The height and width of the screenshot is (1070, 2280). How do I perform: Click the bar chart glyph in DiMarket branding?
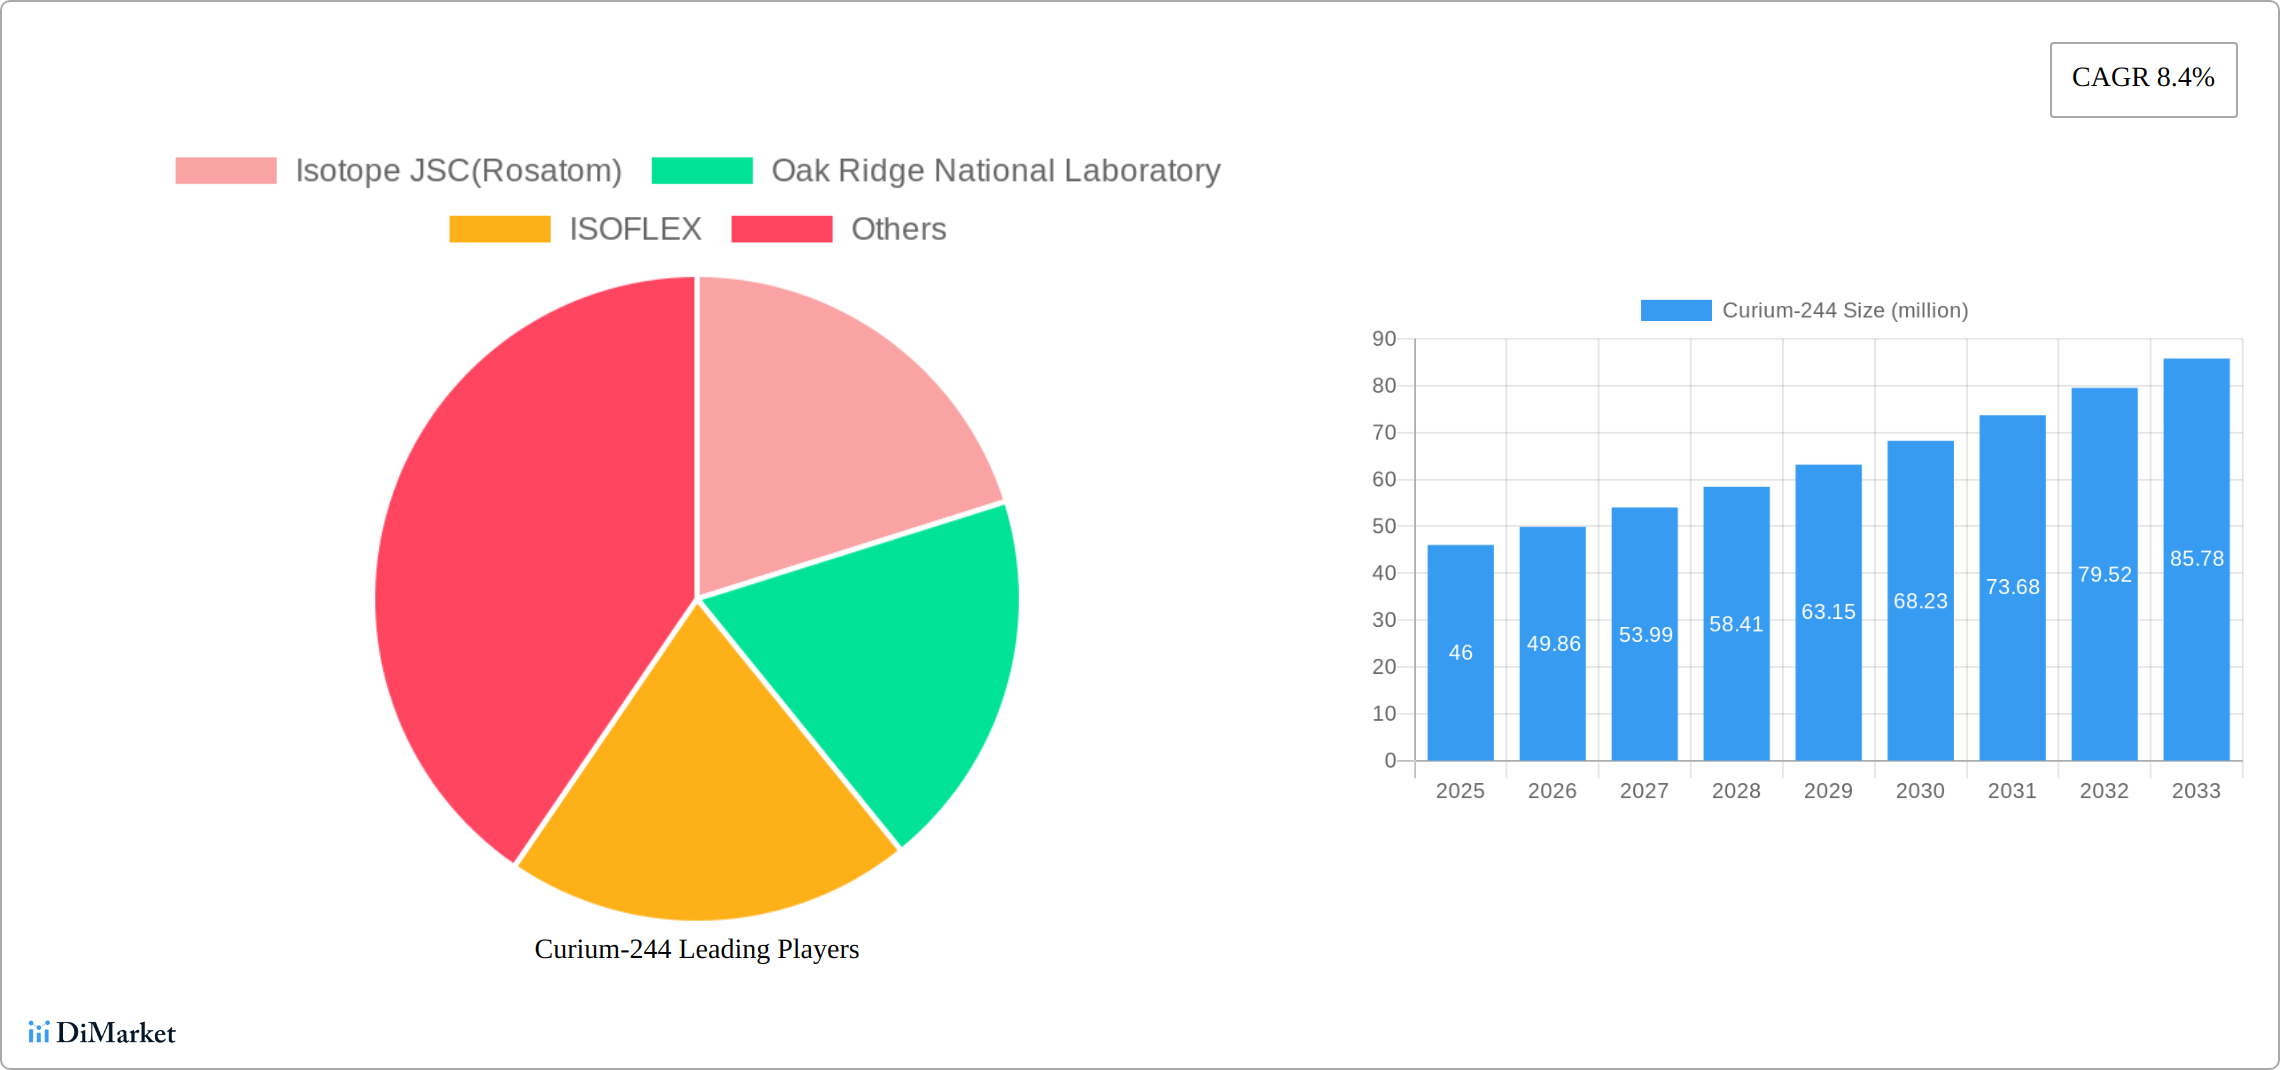40,1031
